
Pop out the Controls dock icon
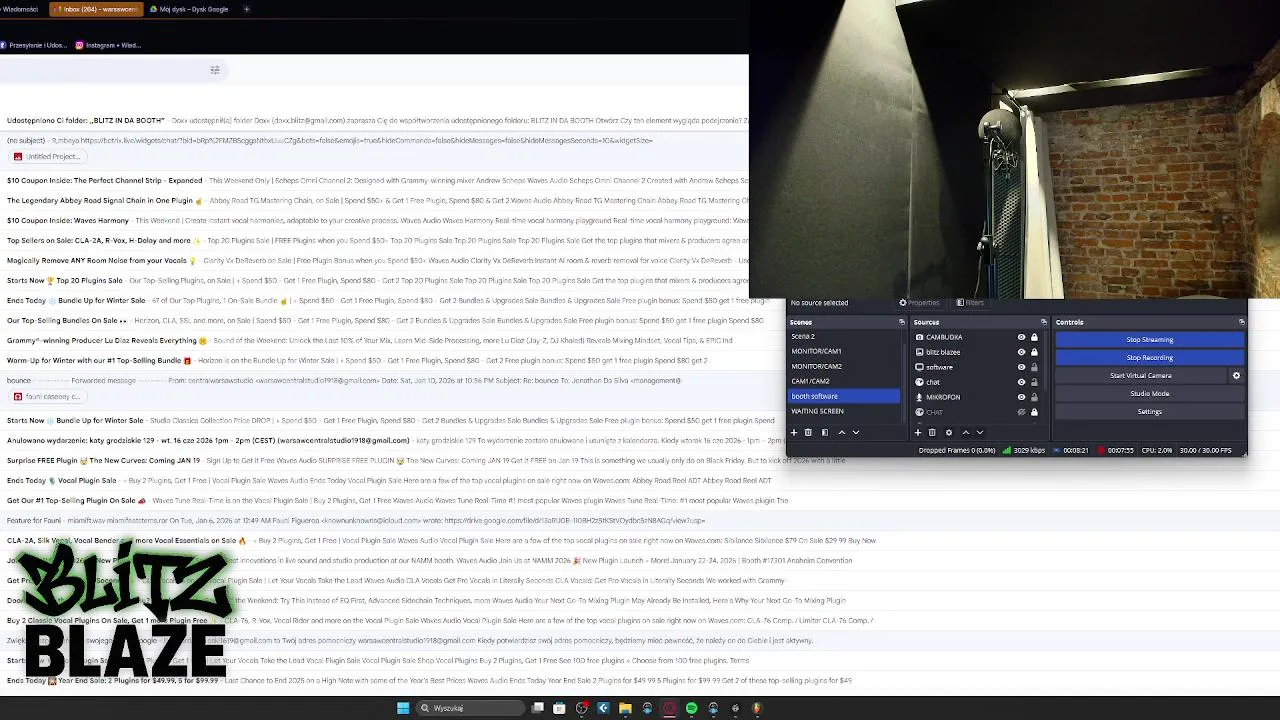(x=1241, y=322)
